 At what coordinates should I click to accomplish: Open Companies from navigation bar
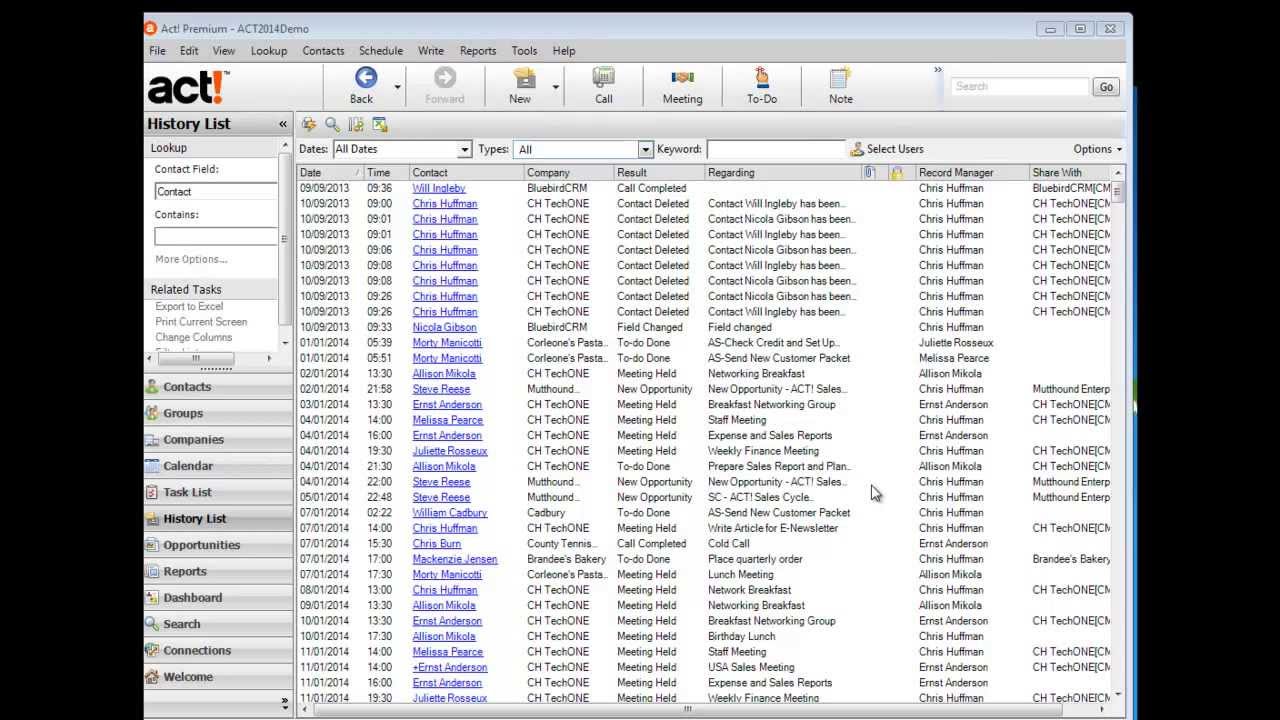click(x=218, y=440)
